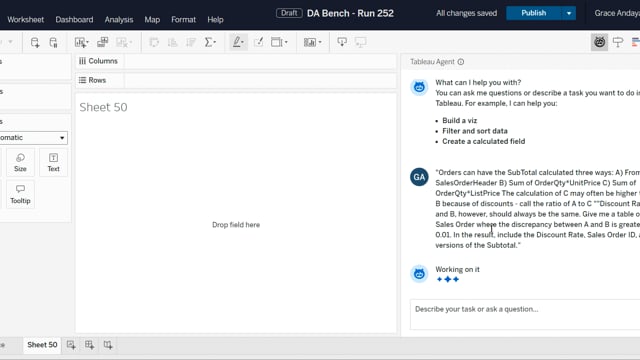Click the All changes saved status
This screenshot has height=360, width=640.
click(x=467, y=13)
